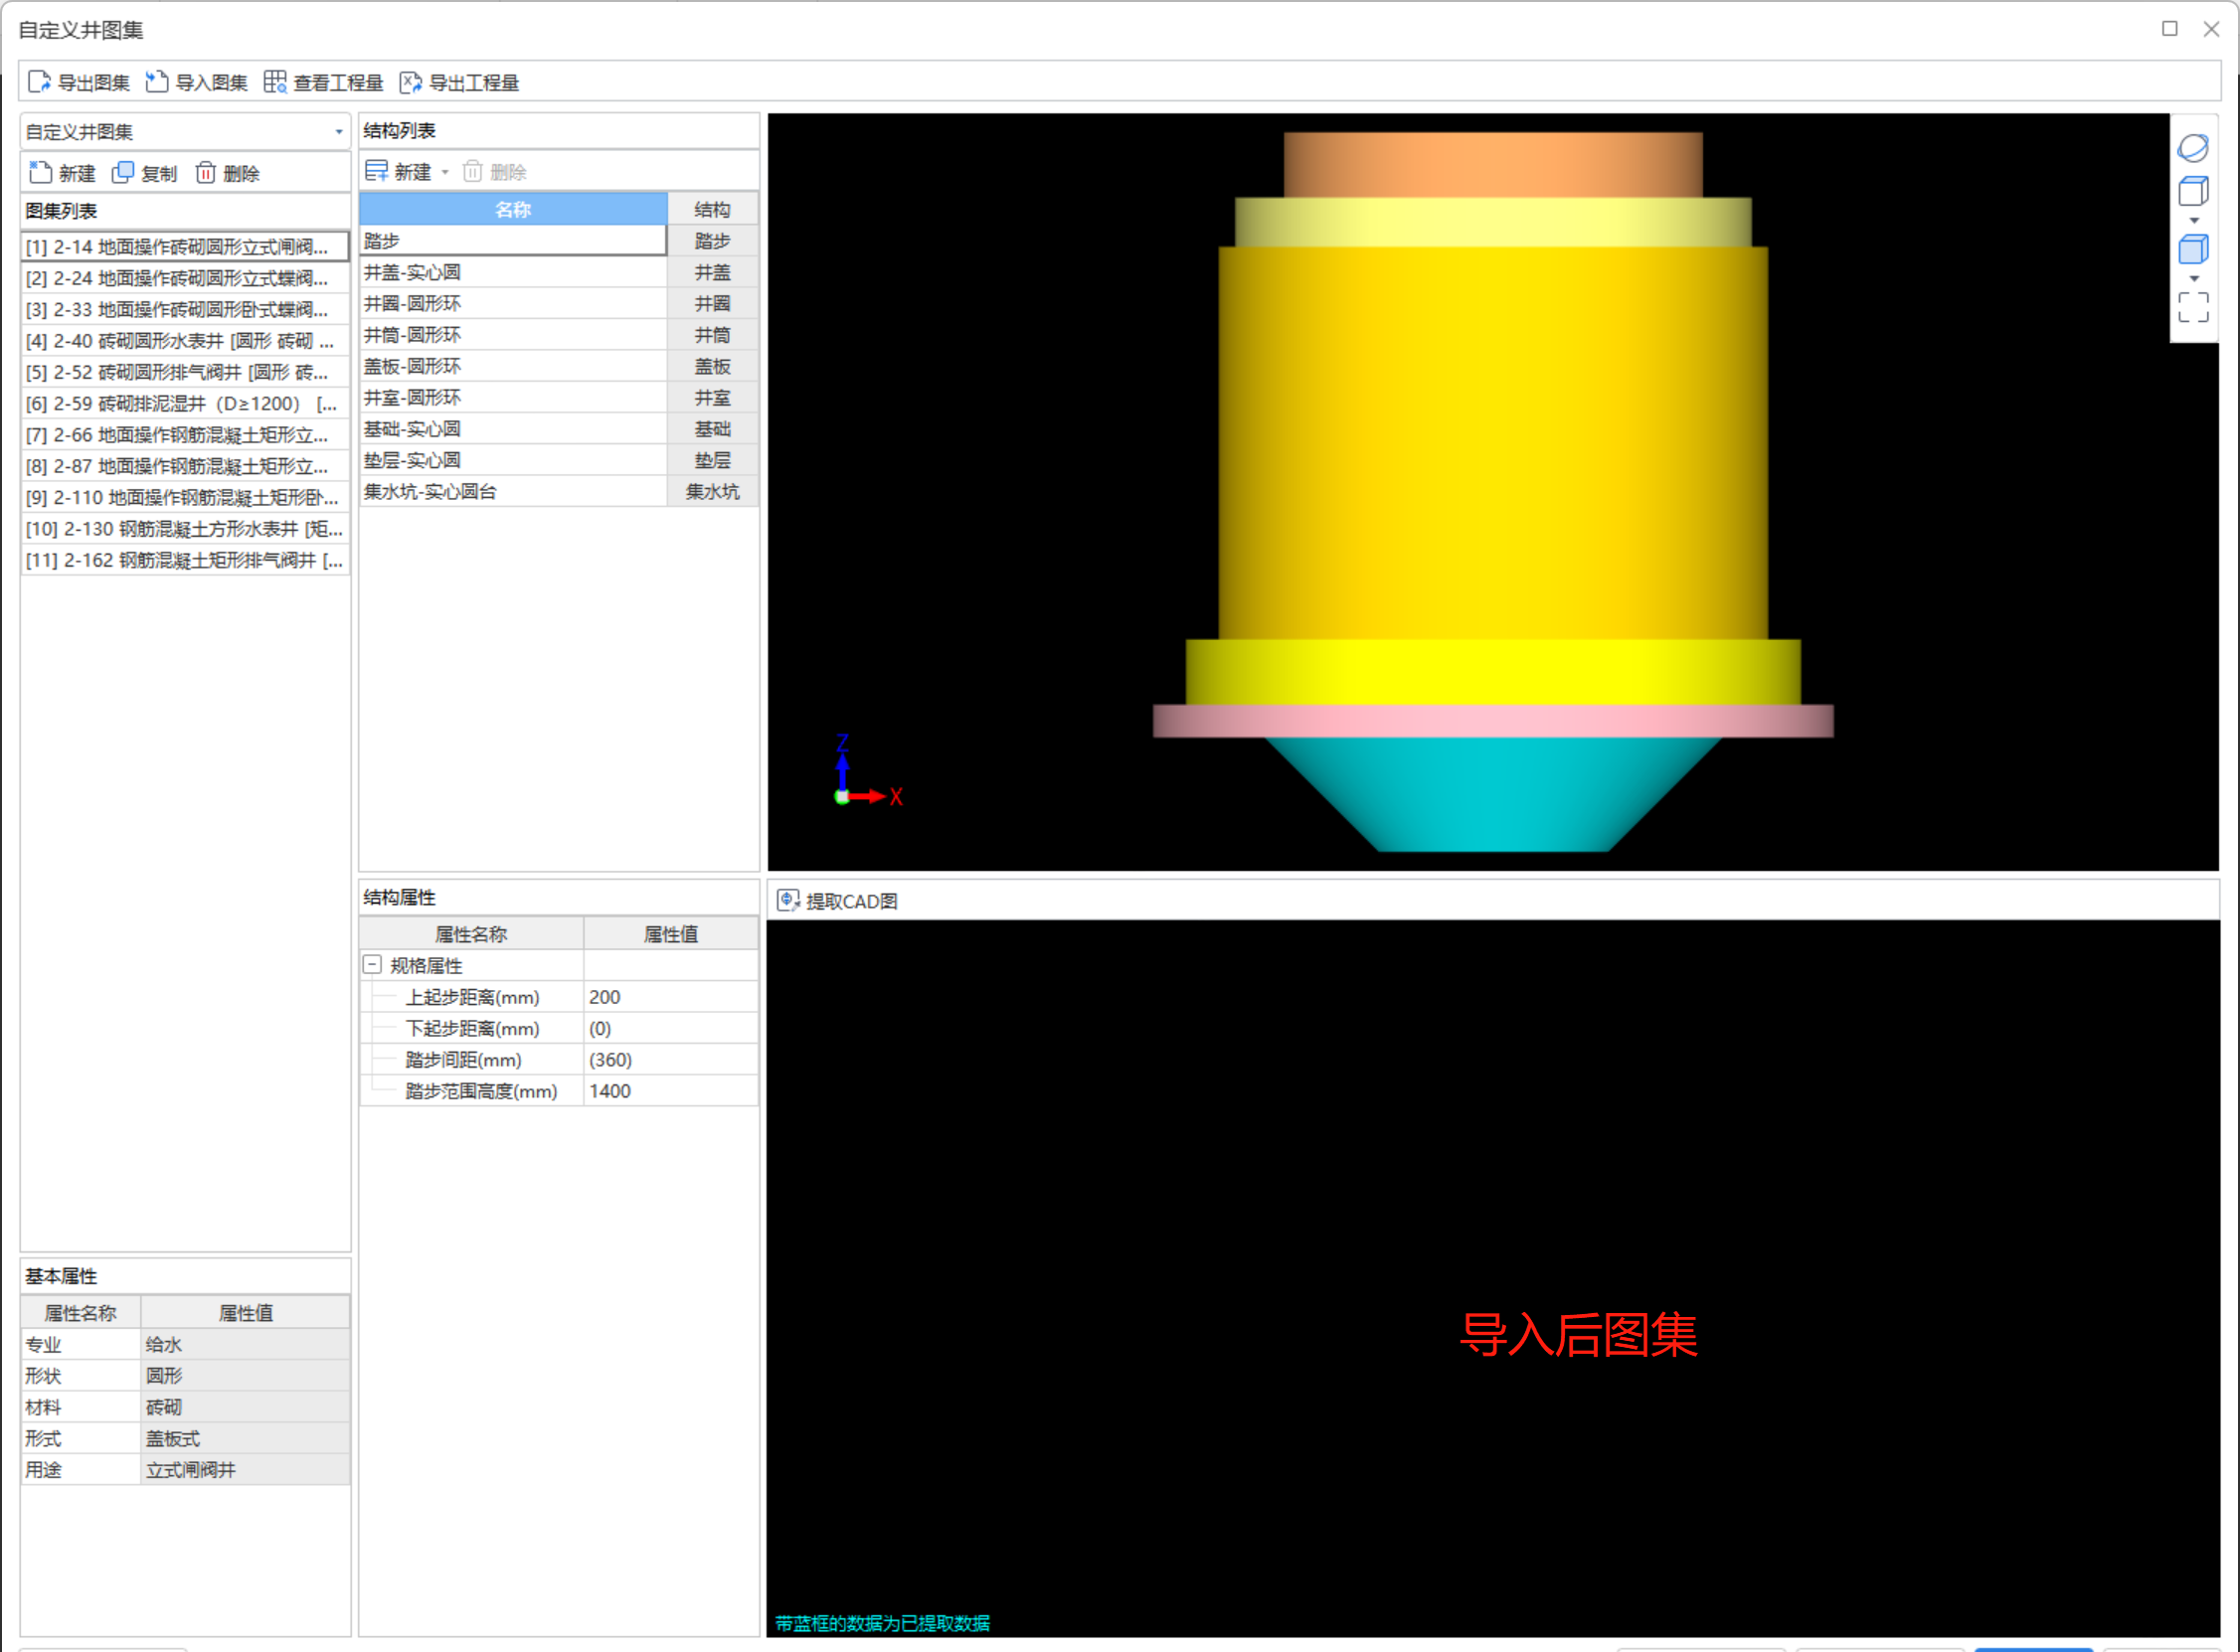Expand view direction arrow below top-view cube
Image resolution: width=2240 pixels, height=1652 pixels.
tap(2194, 221)
